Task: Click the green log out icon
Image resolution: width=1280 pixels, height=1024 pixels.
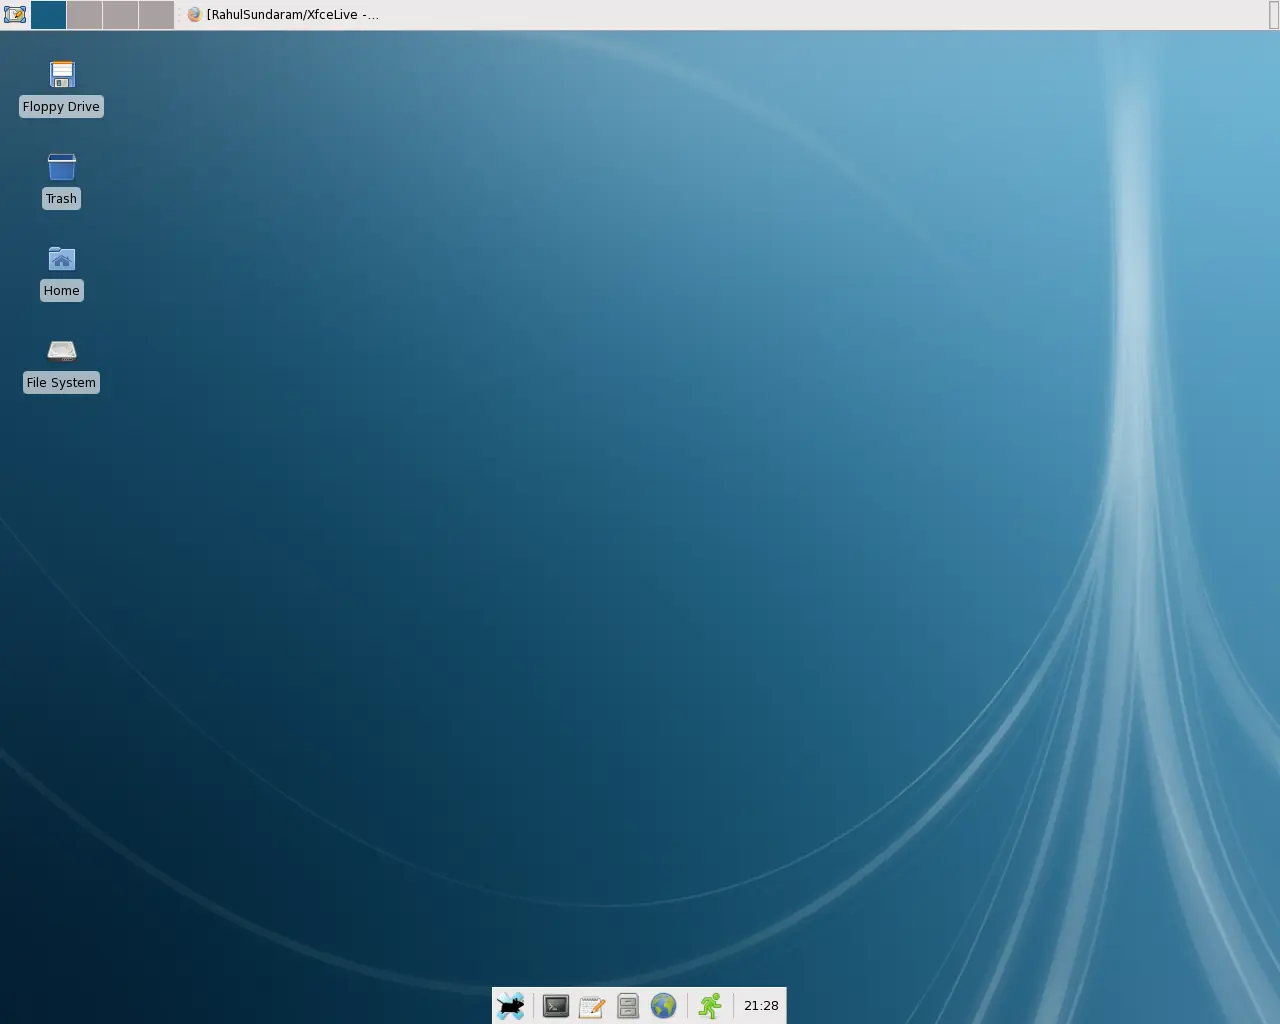Action: click(709, 1006)
